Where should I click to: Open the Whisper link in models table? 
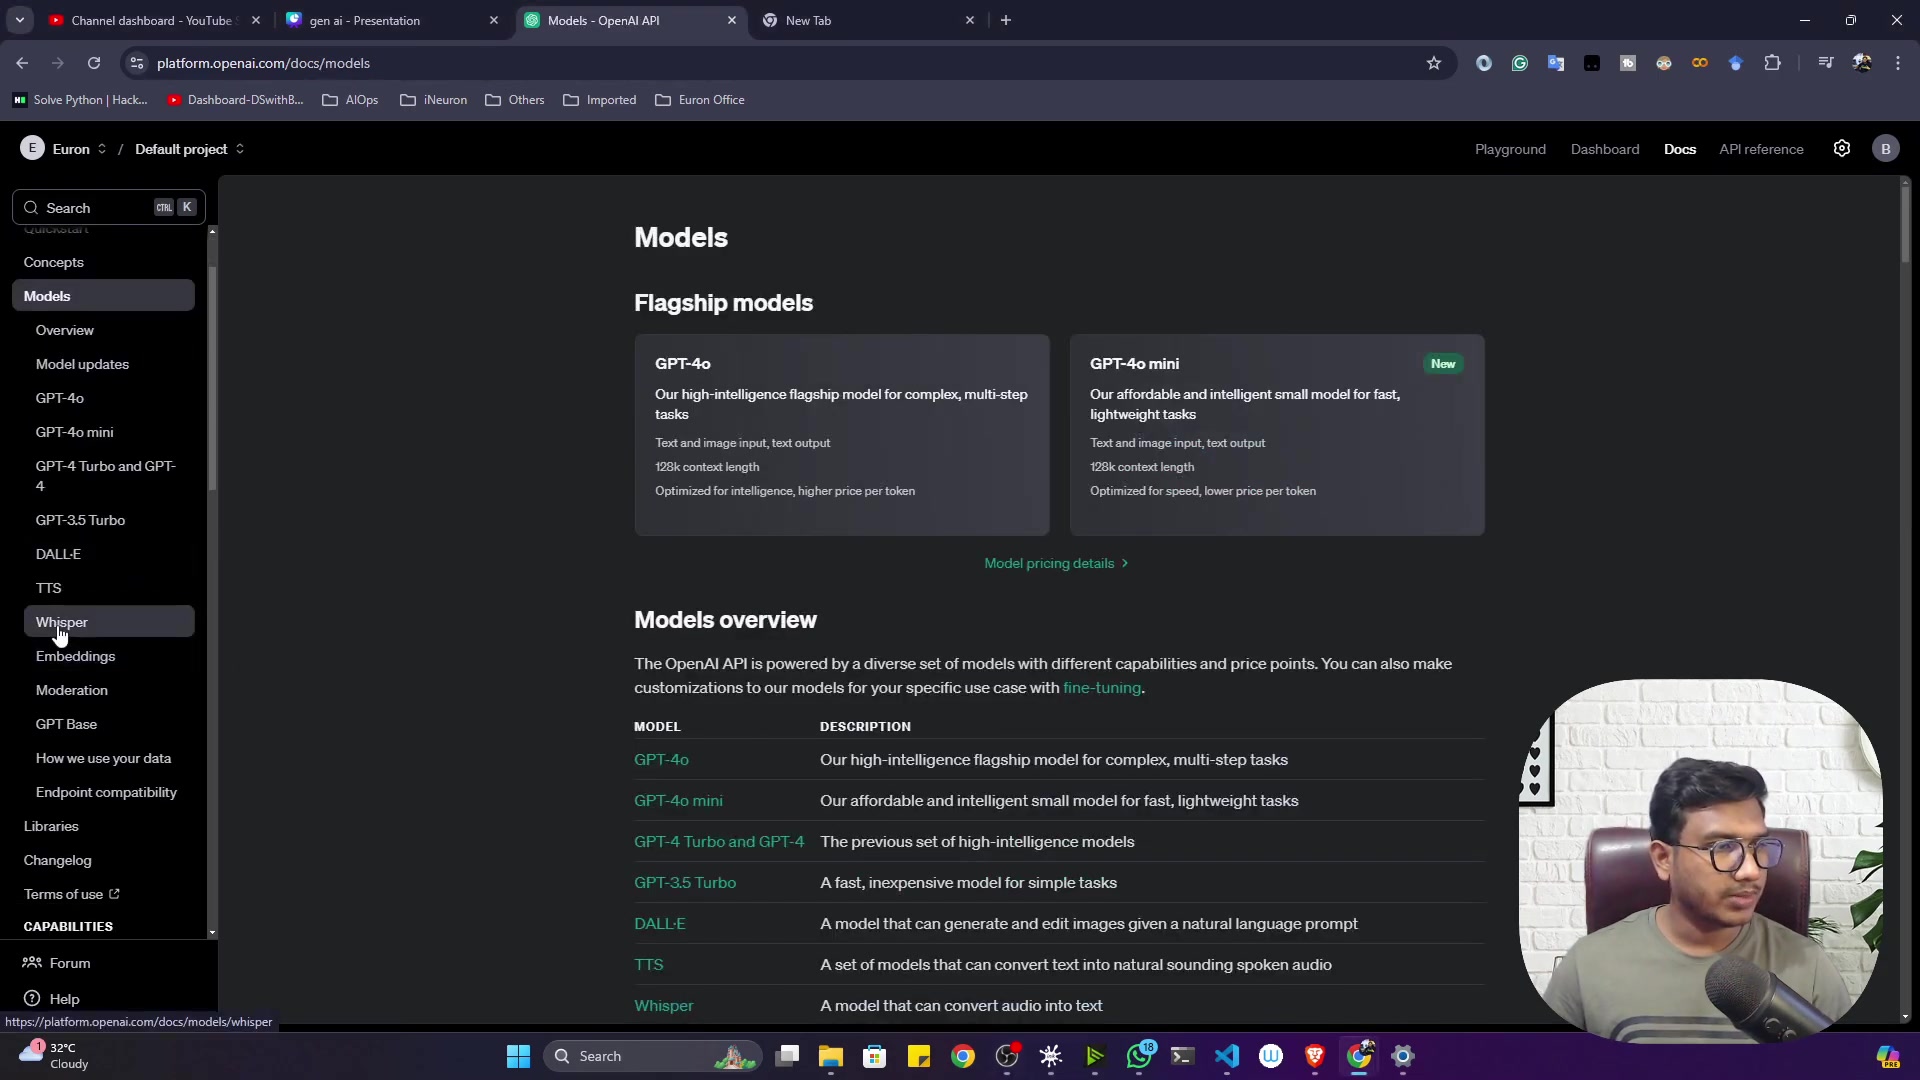coord(663,1006)
